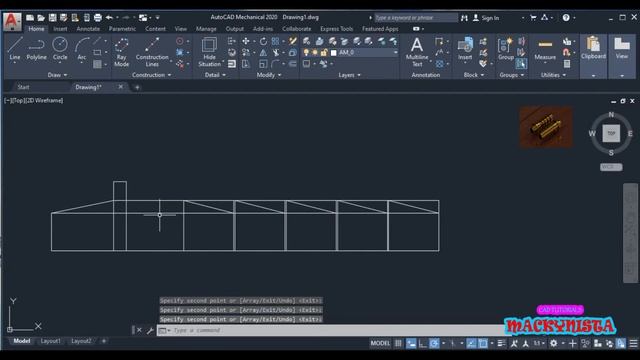Select the Circle tool
The width and height of the screenshot is (640, 360).
click(60, 49)
